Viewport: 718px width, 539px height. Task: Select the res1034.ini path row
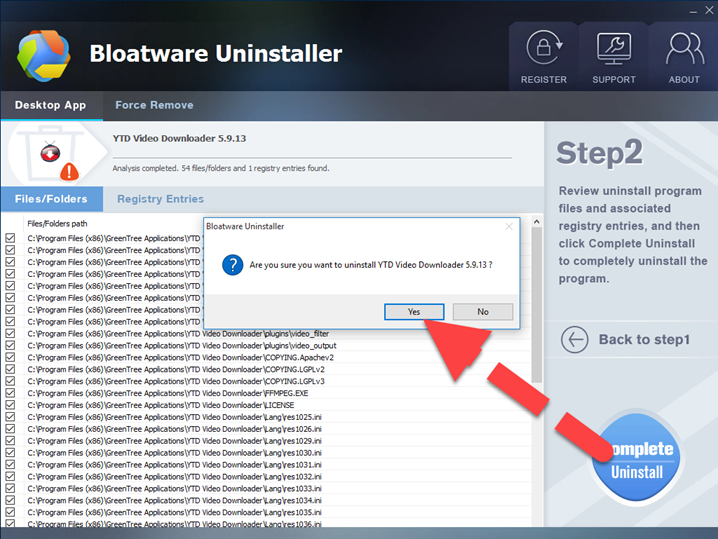(x=174, y=500)
